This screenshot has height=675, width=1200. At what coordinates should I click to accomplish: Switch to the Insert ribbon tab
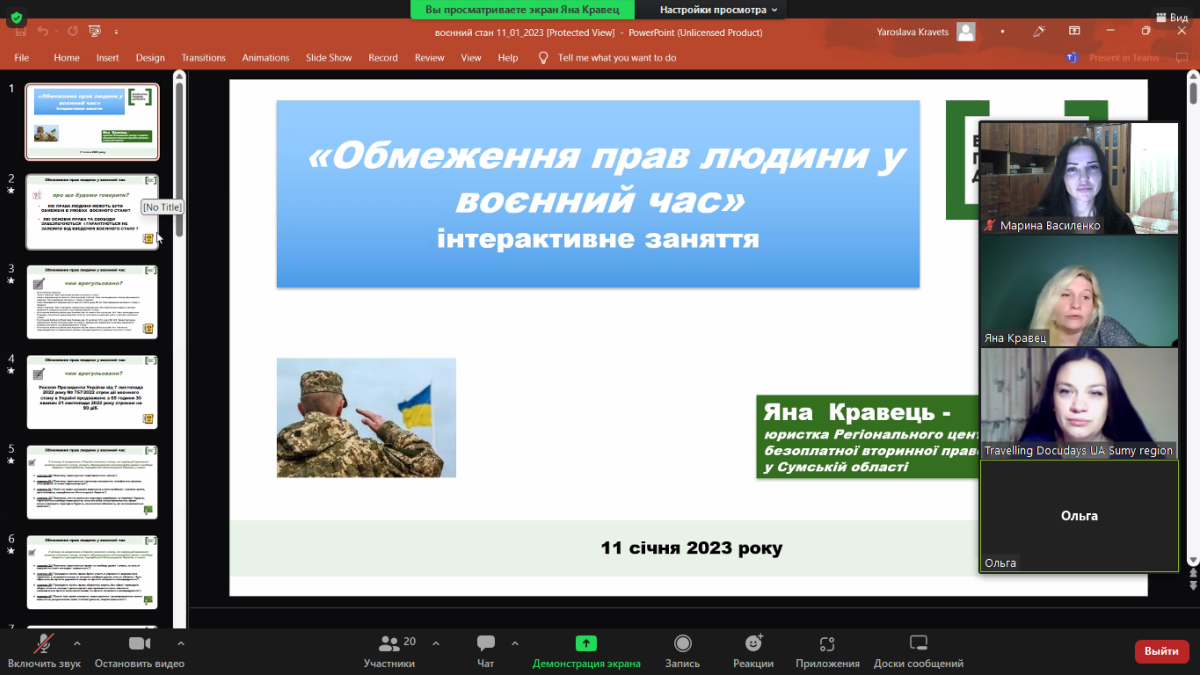pos(108,58)
